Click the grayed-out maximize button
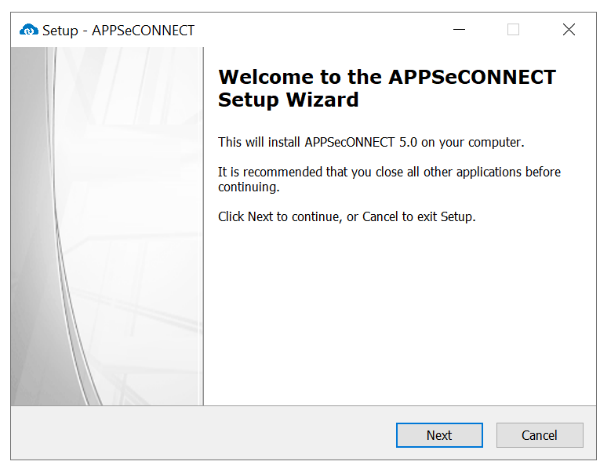 tap(513, 30)
